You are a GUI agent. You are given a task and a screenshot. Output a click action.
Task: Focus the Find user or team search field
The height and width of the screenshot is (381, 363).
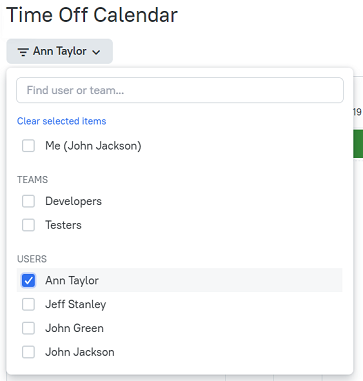180,90
